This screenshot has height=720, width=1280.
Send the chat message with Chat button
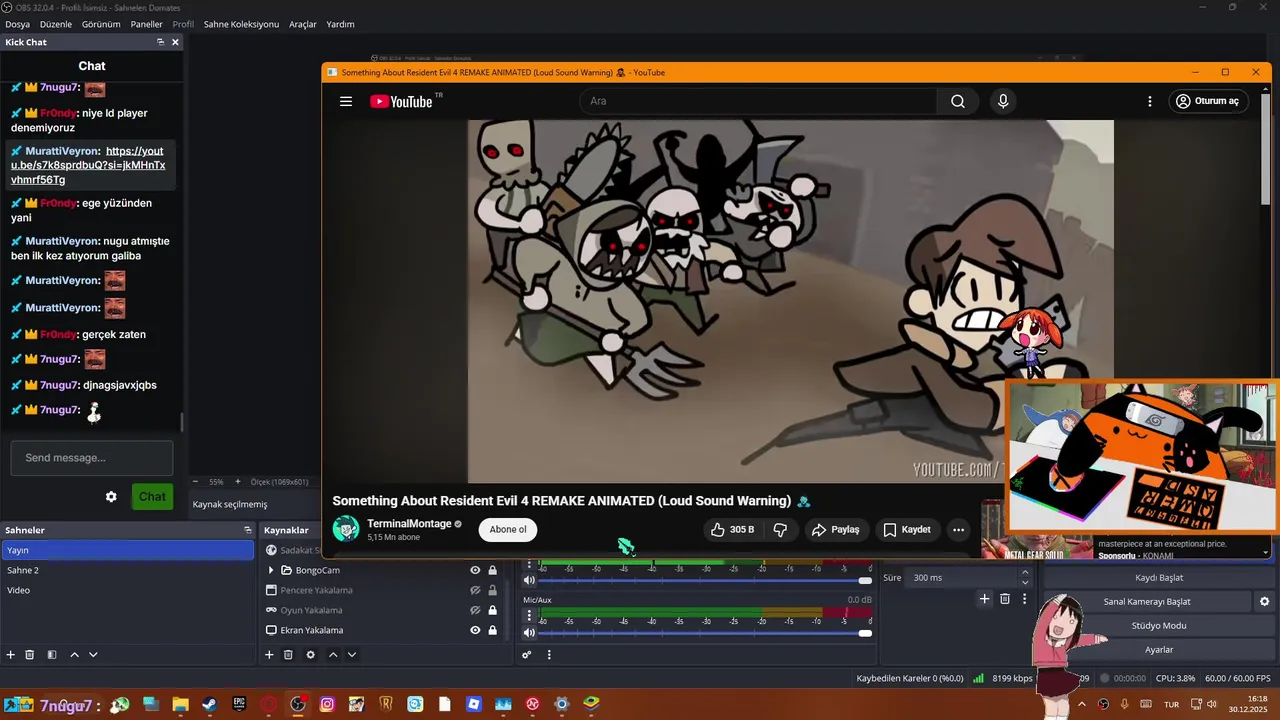(152, 497)
